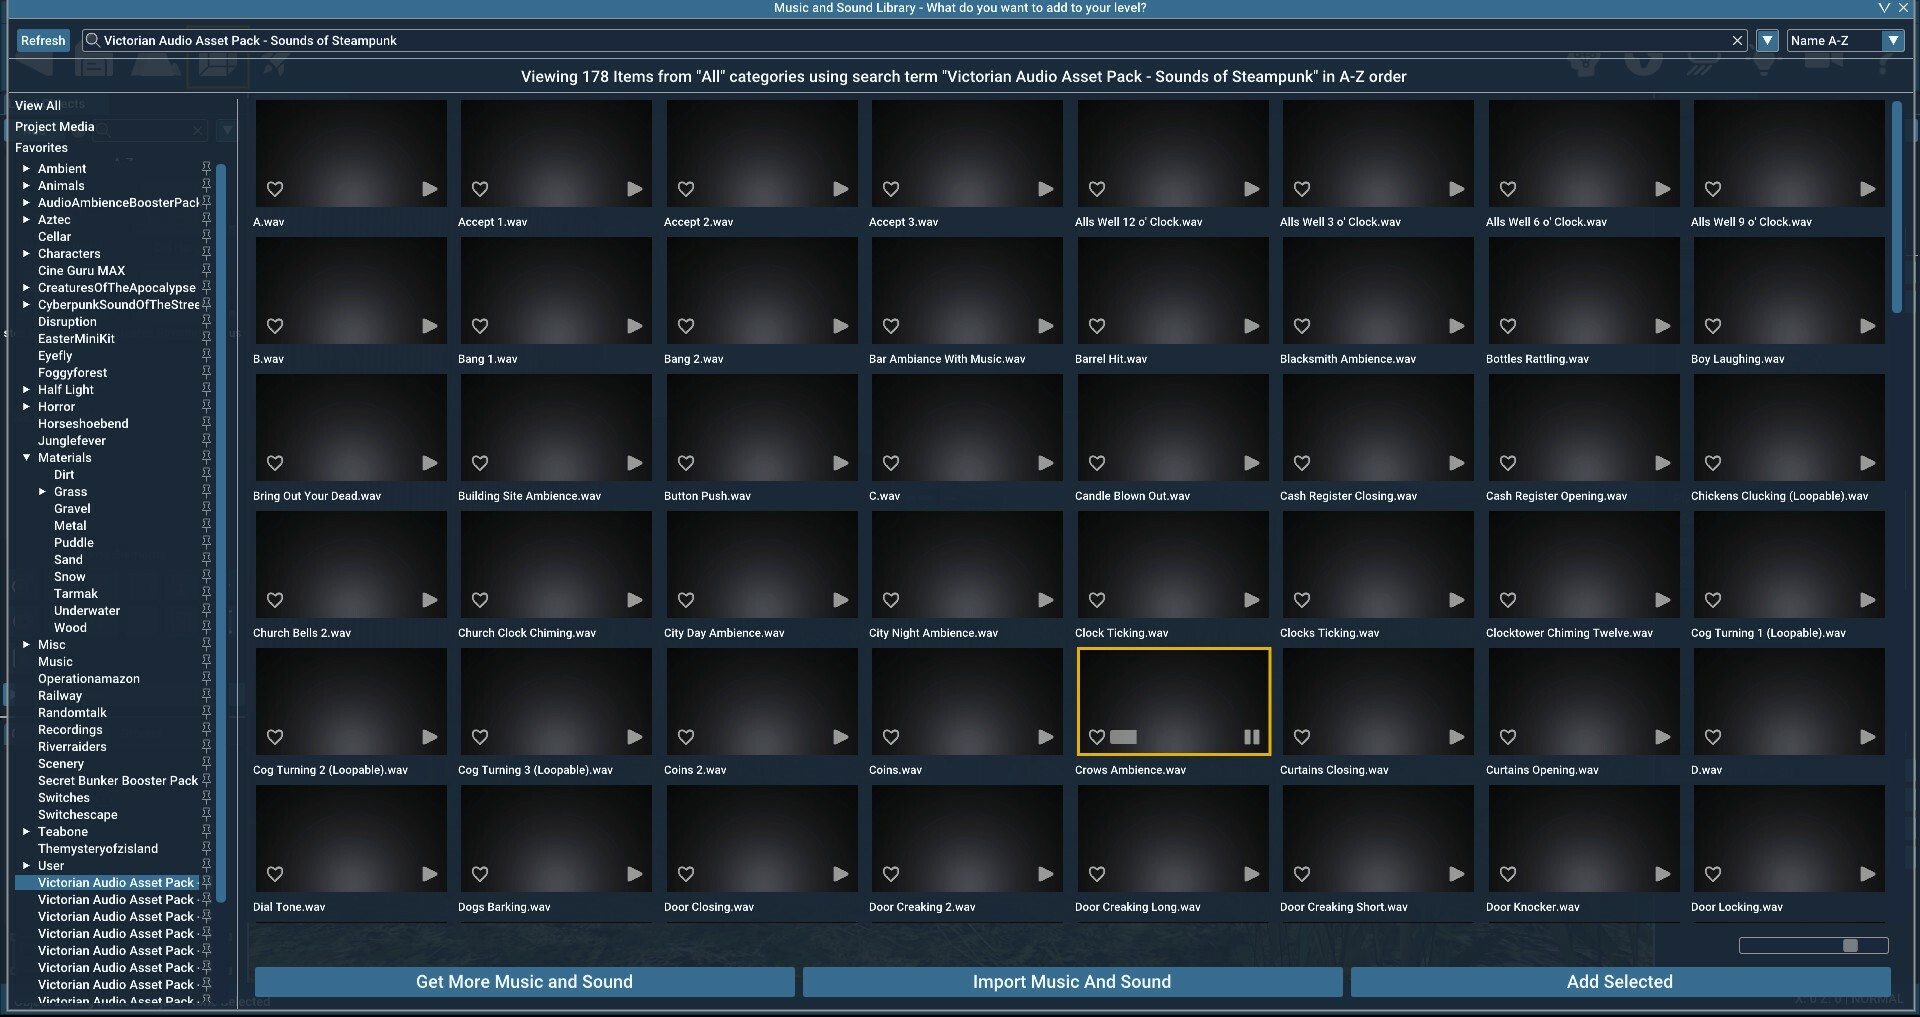
Task: Favorite the Dial Tone.wav sound
Action: click(274, 874)
